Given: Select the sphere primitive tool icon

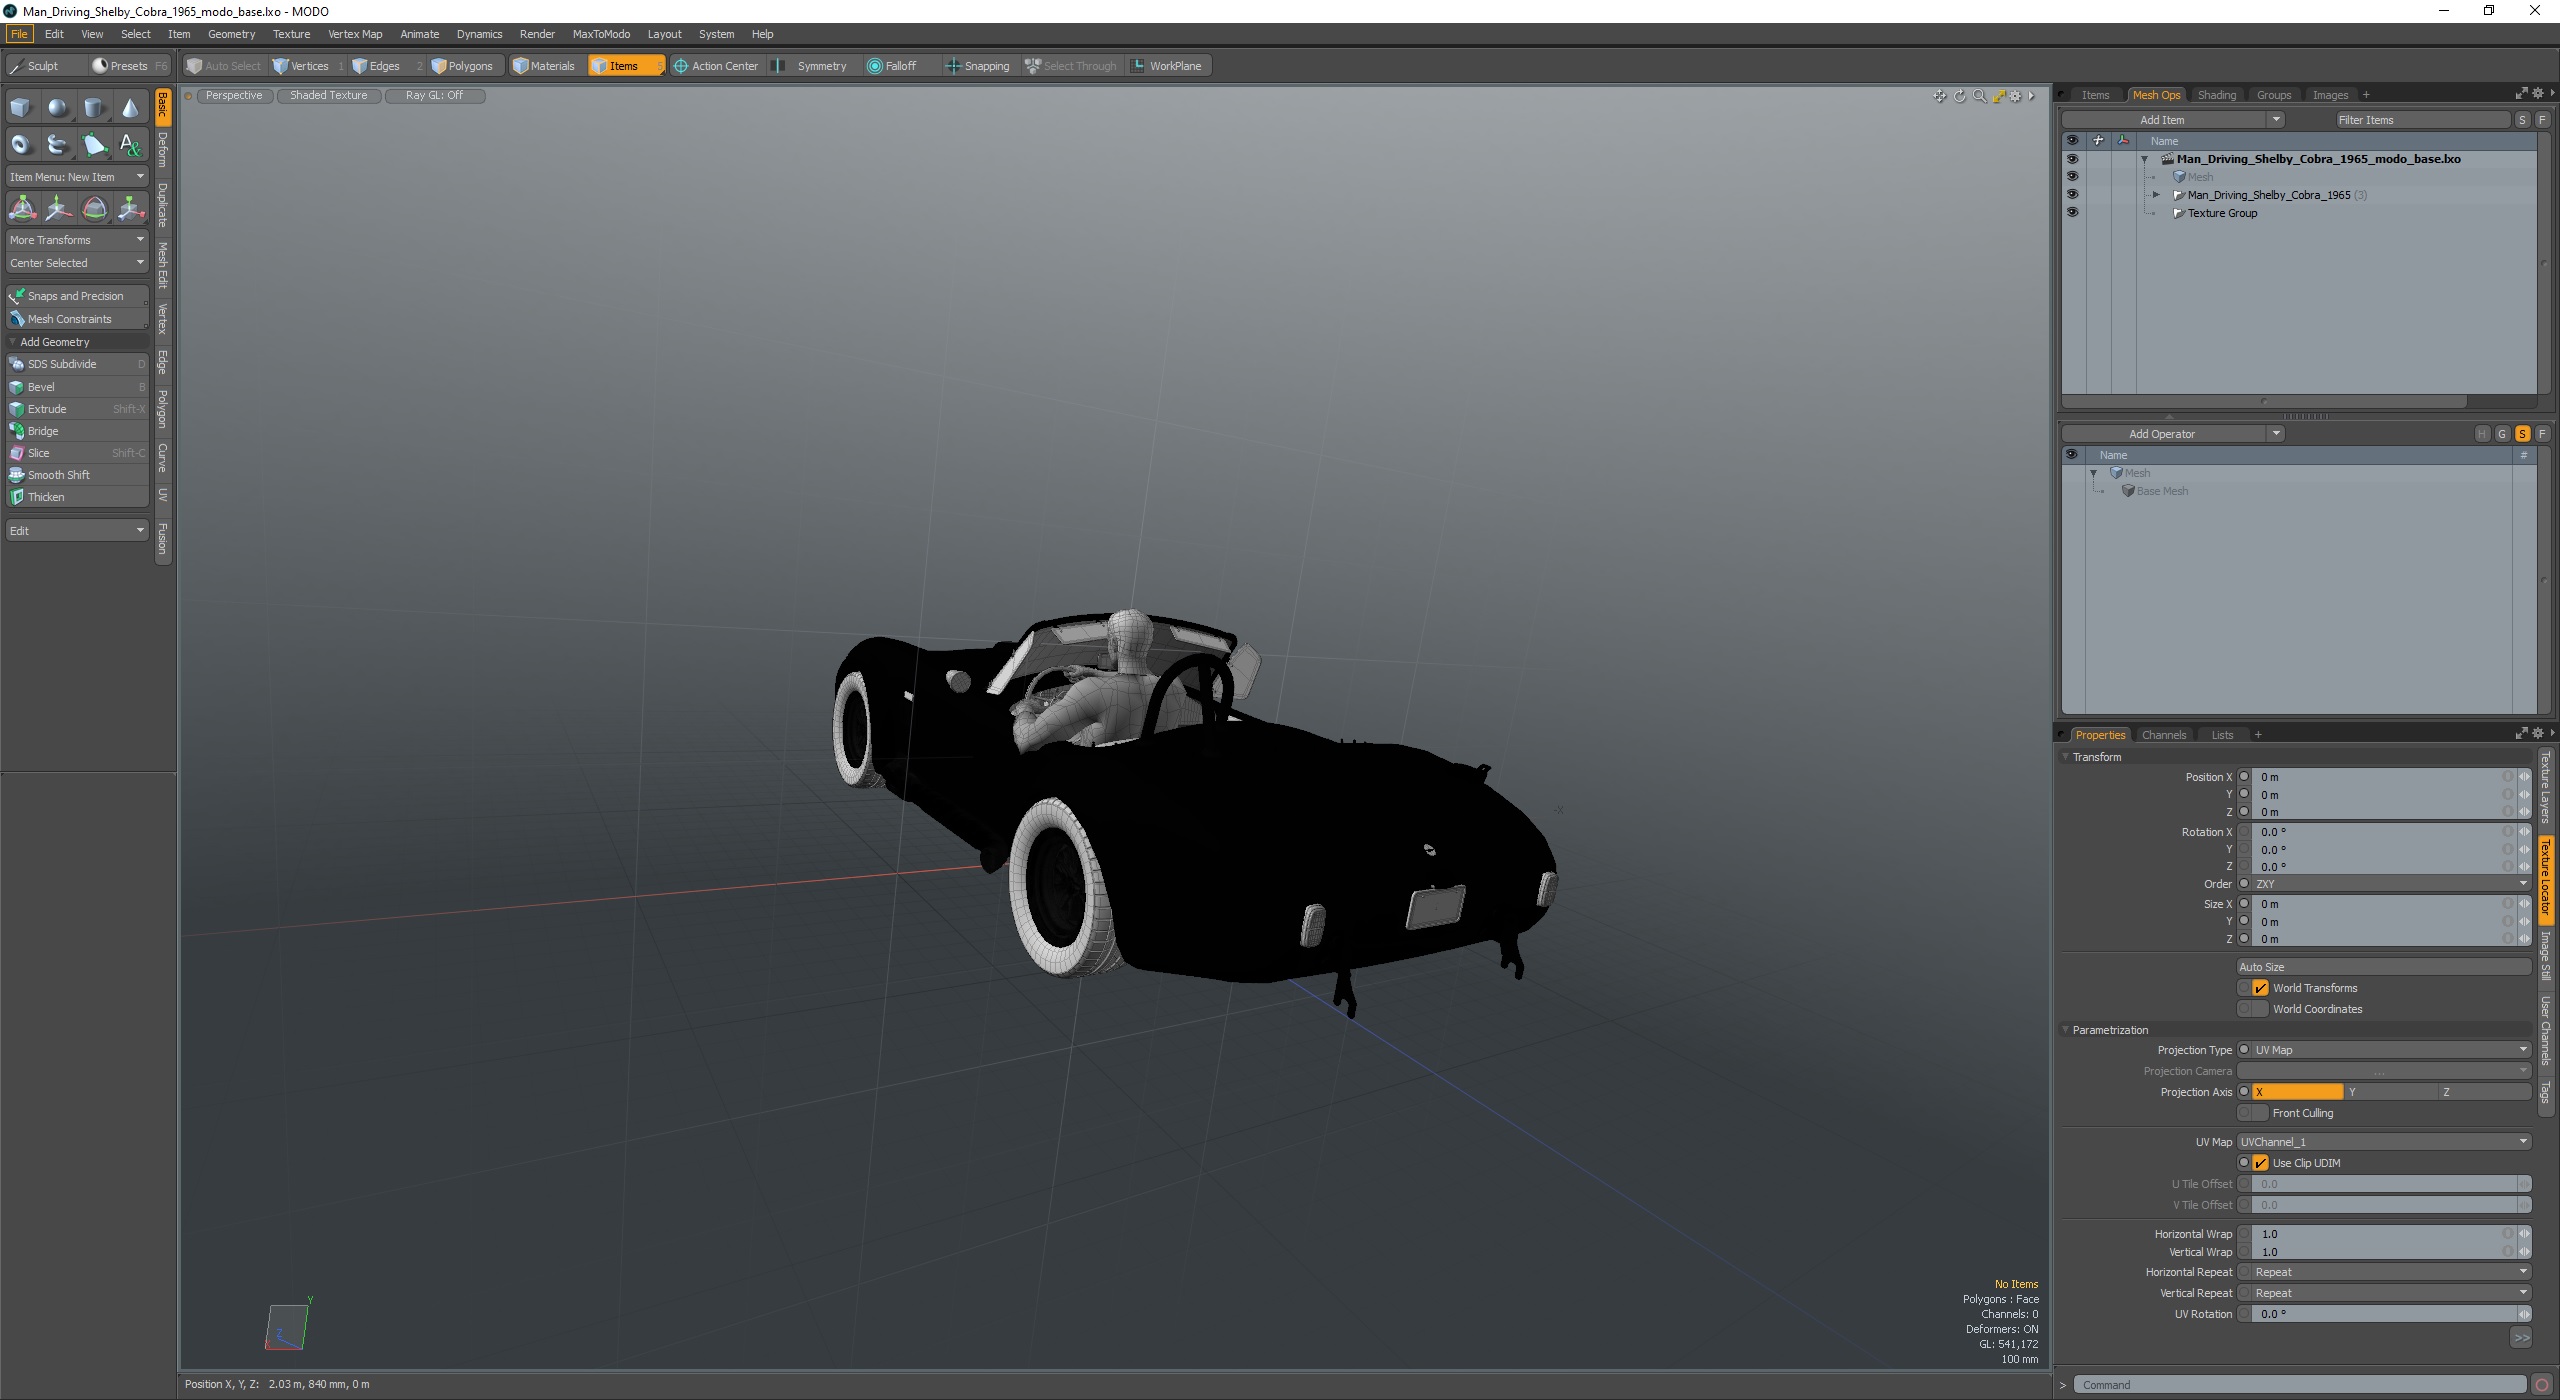Looking at the screenshot, I should point(58,108).
